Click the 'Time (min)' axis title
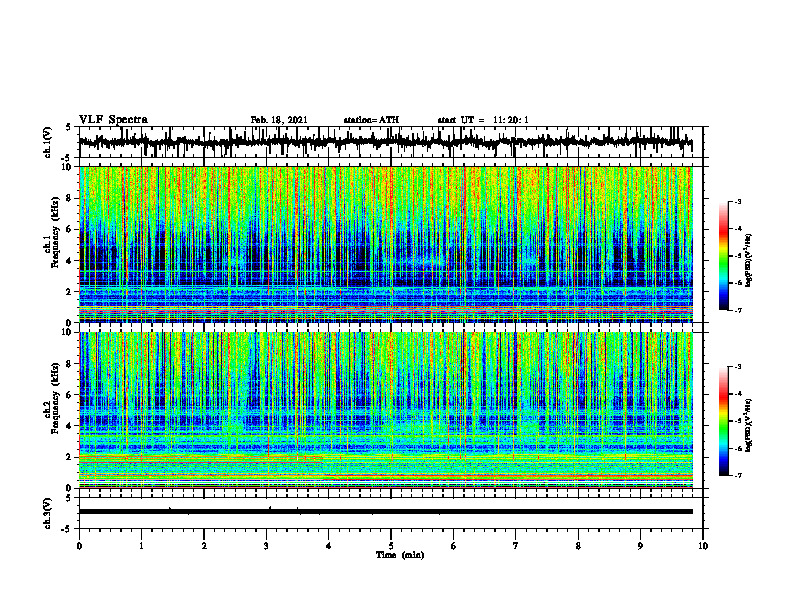This screenshot has height=612, width=792. pos(400,555)
